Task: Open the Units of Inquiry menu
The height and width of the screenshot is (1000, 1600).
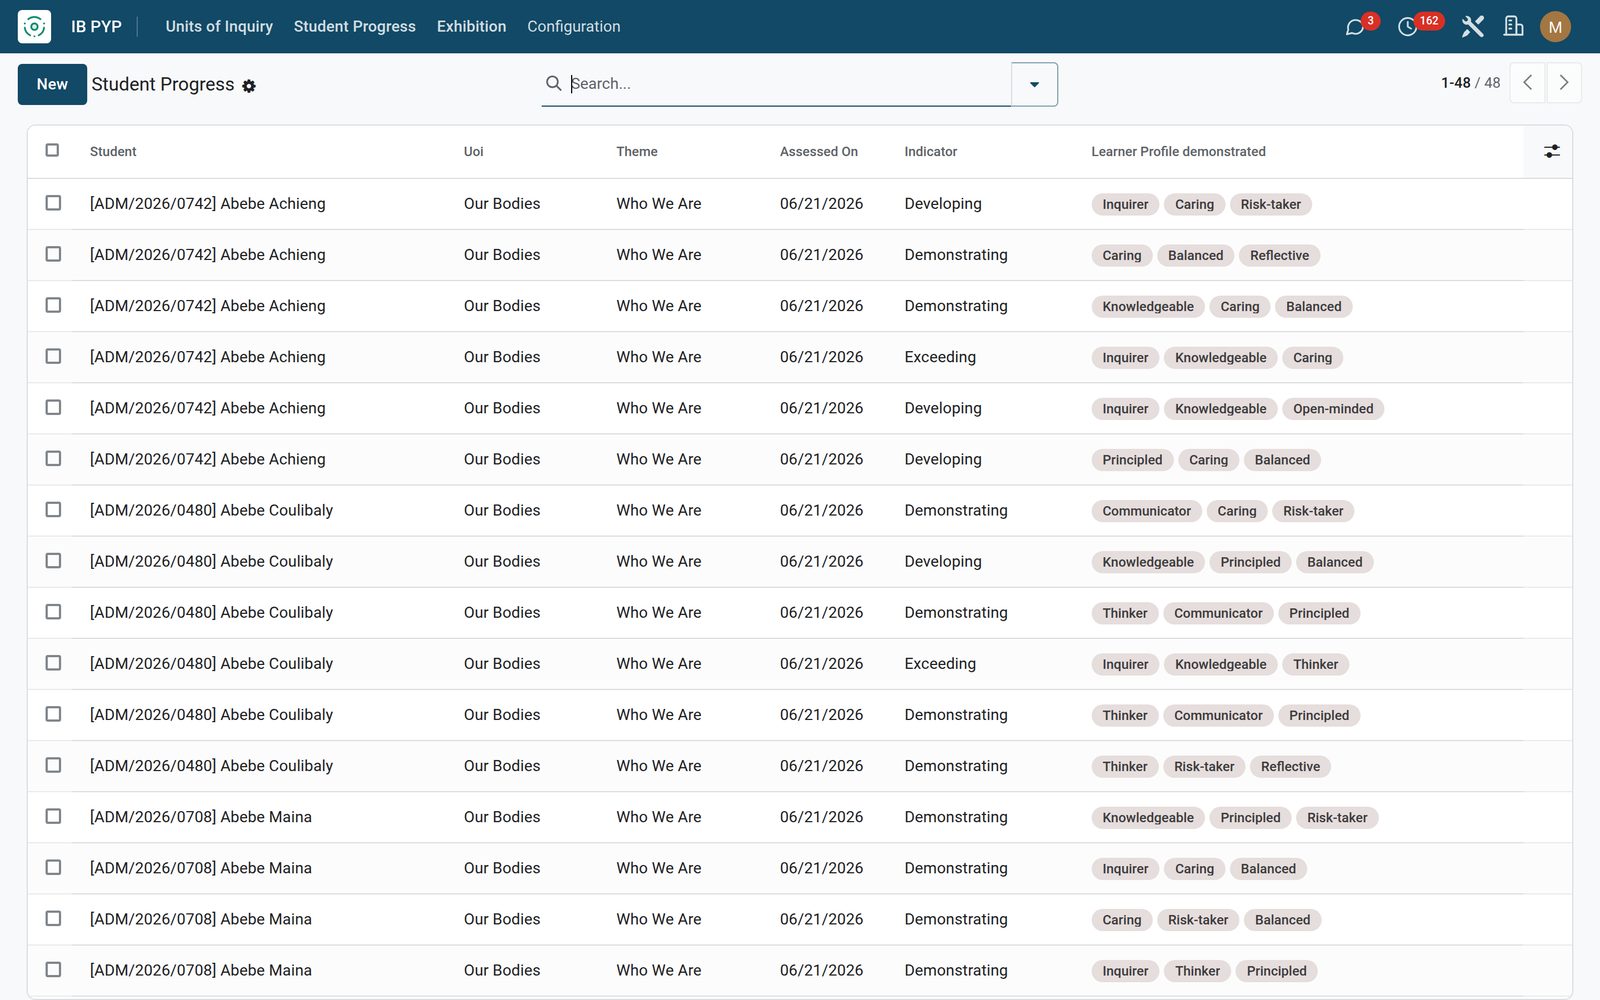Action: pos(219,26)
